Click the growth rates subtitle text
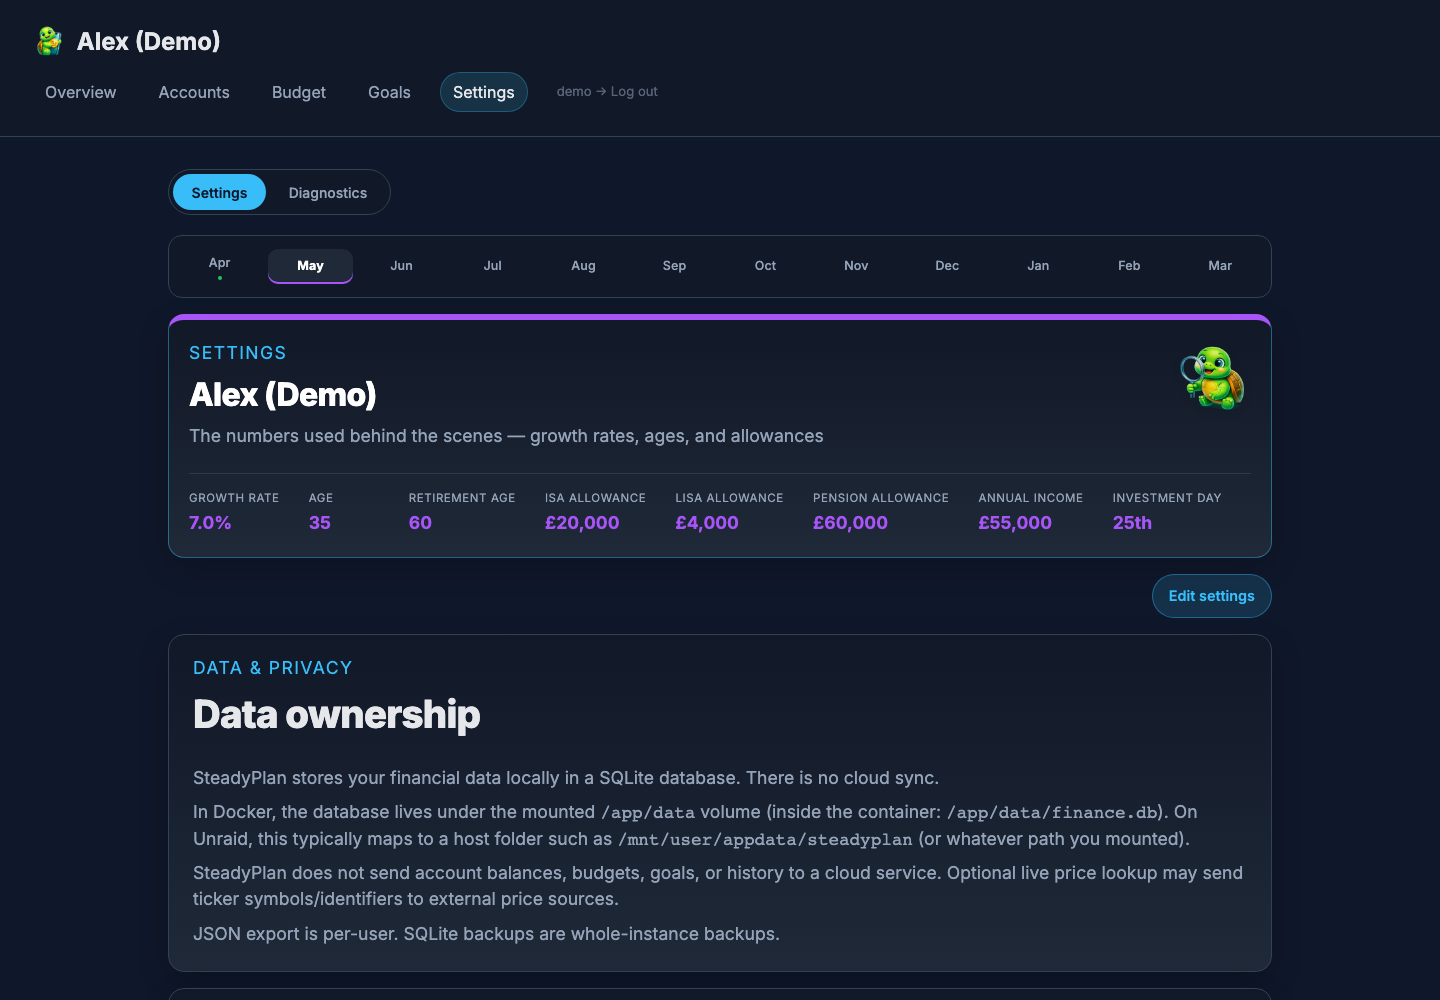 coord(506,436)
